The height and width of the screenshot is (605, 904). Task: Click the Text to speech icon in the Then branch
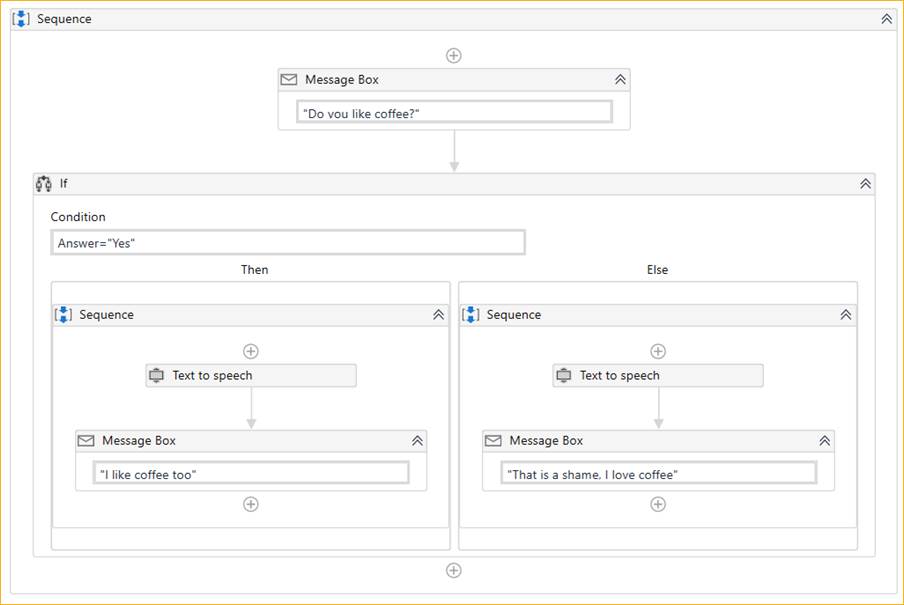pyautogui.click(x=156, y=375)
